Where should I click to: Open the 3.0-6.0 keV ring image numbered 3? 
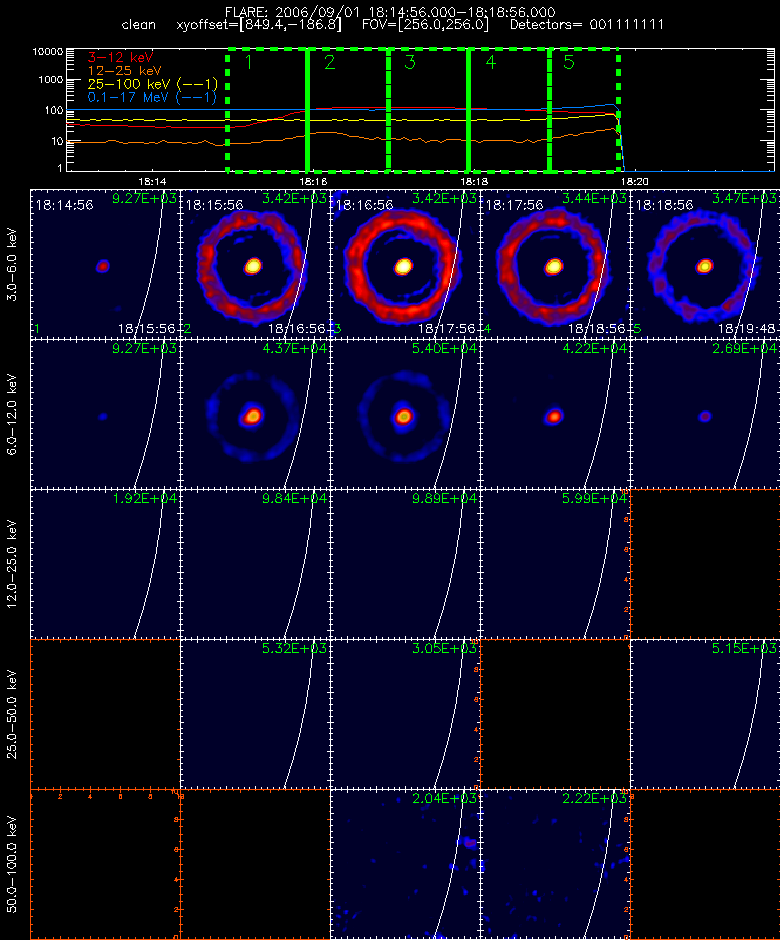point(405,264)
